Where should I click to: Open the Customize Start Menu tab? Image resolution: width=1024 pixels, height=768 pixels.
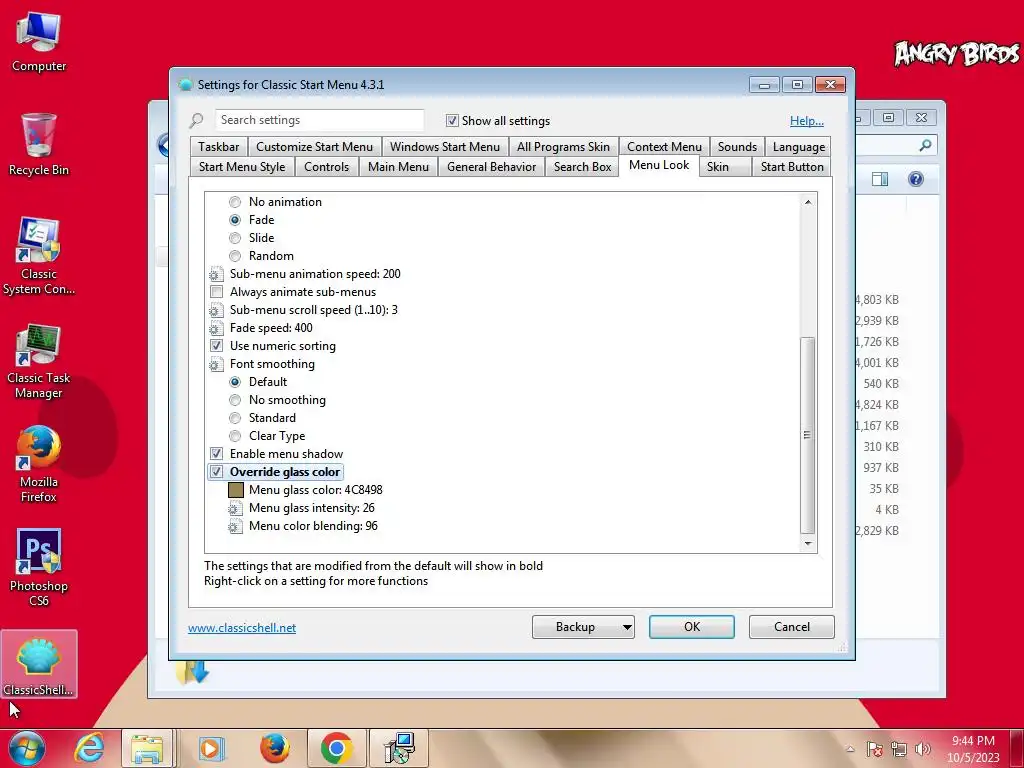(314, 147)
